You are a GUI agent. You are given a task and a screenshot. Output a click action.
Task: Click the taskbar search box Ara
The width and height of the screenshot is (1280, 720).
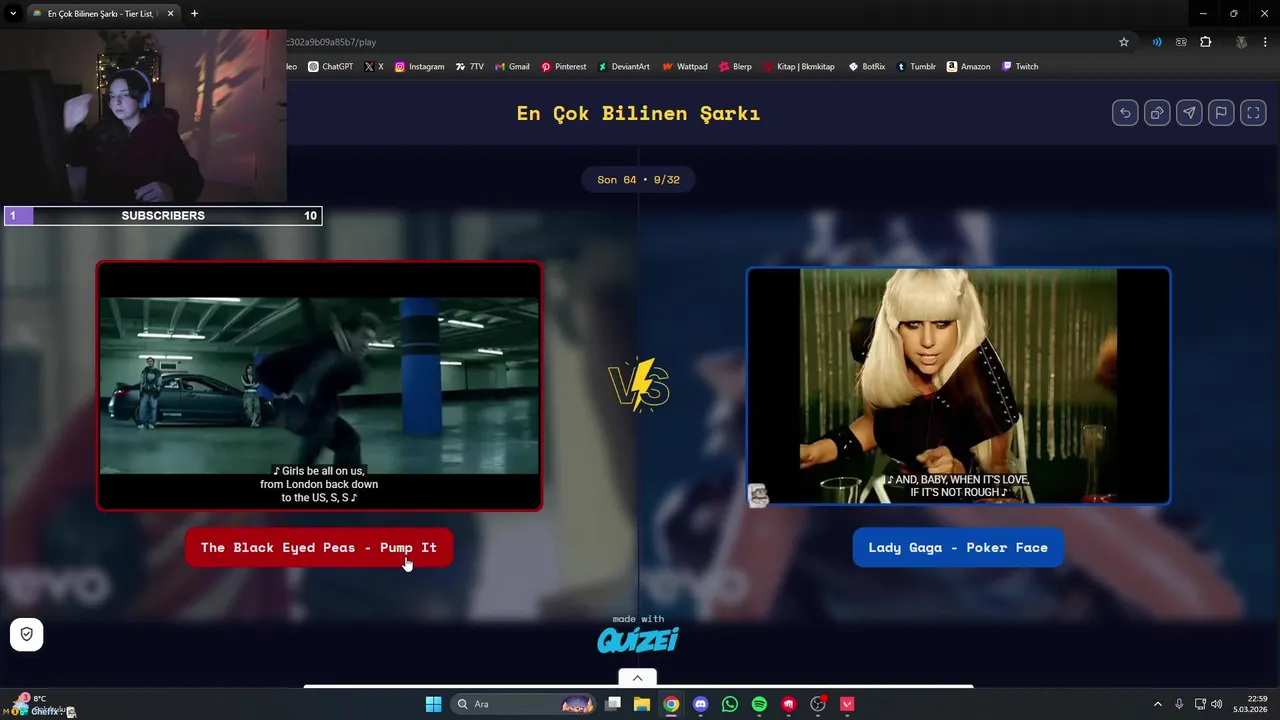tap(523, 704)
